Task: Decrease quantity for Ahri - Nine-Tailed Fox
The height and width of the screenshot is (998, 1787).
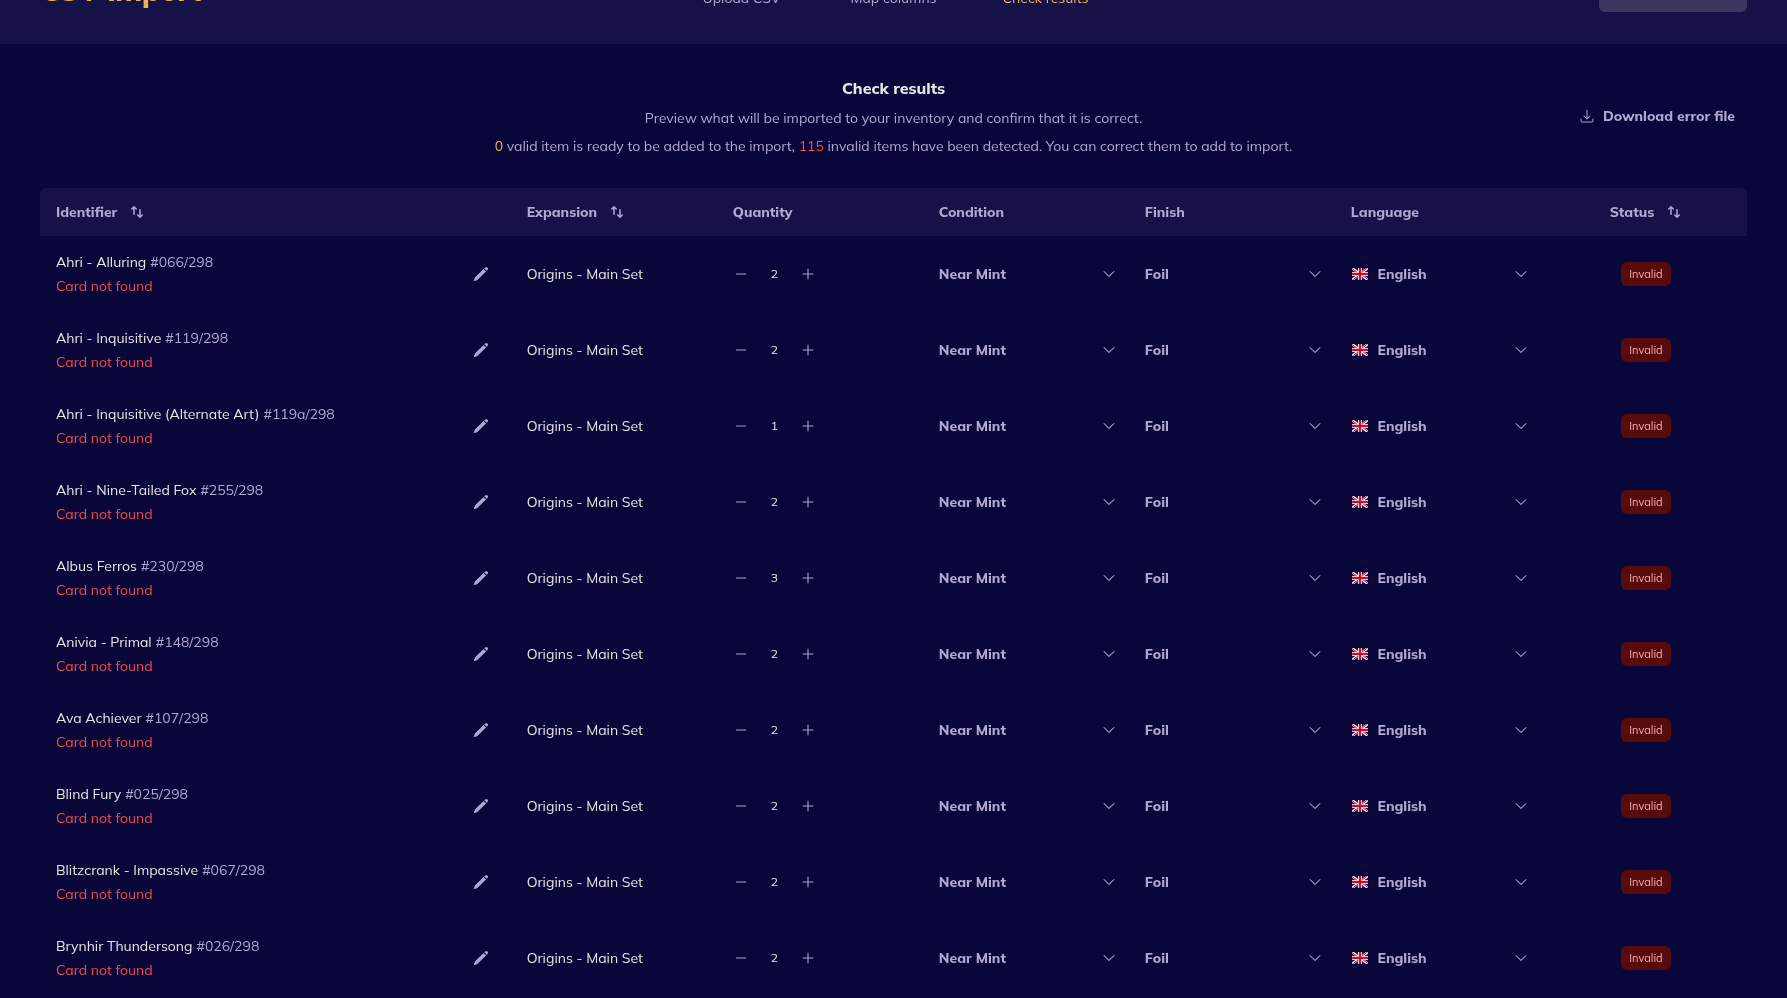Action: tap(741, 502)
